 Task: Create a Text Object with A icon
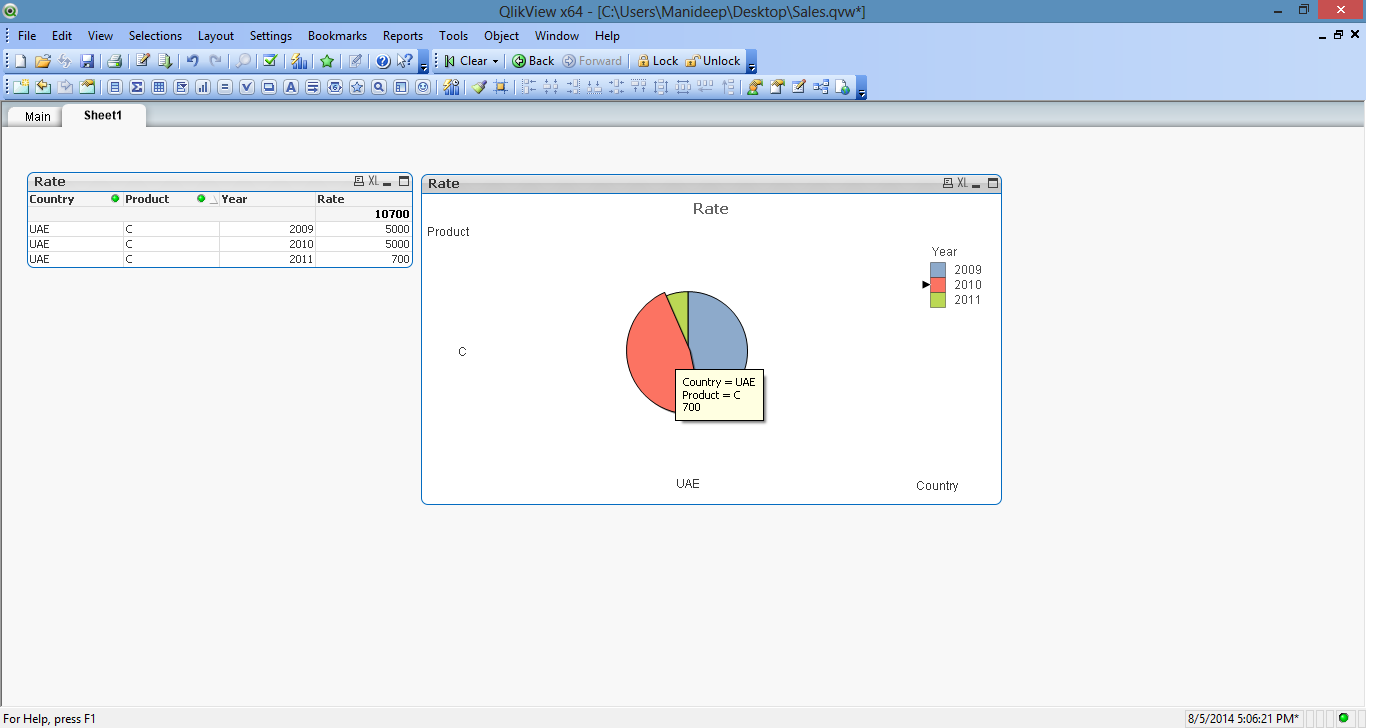[x=291, y=87]
